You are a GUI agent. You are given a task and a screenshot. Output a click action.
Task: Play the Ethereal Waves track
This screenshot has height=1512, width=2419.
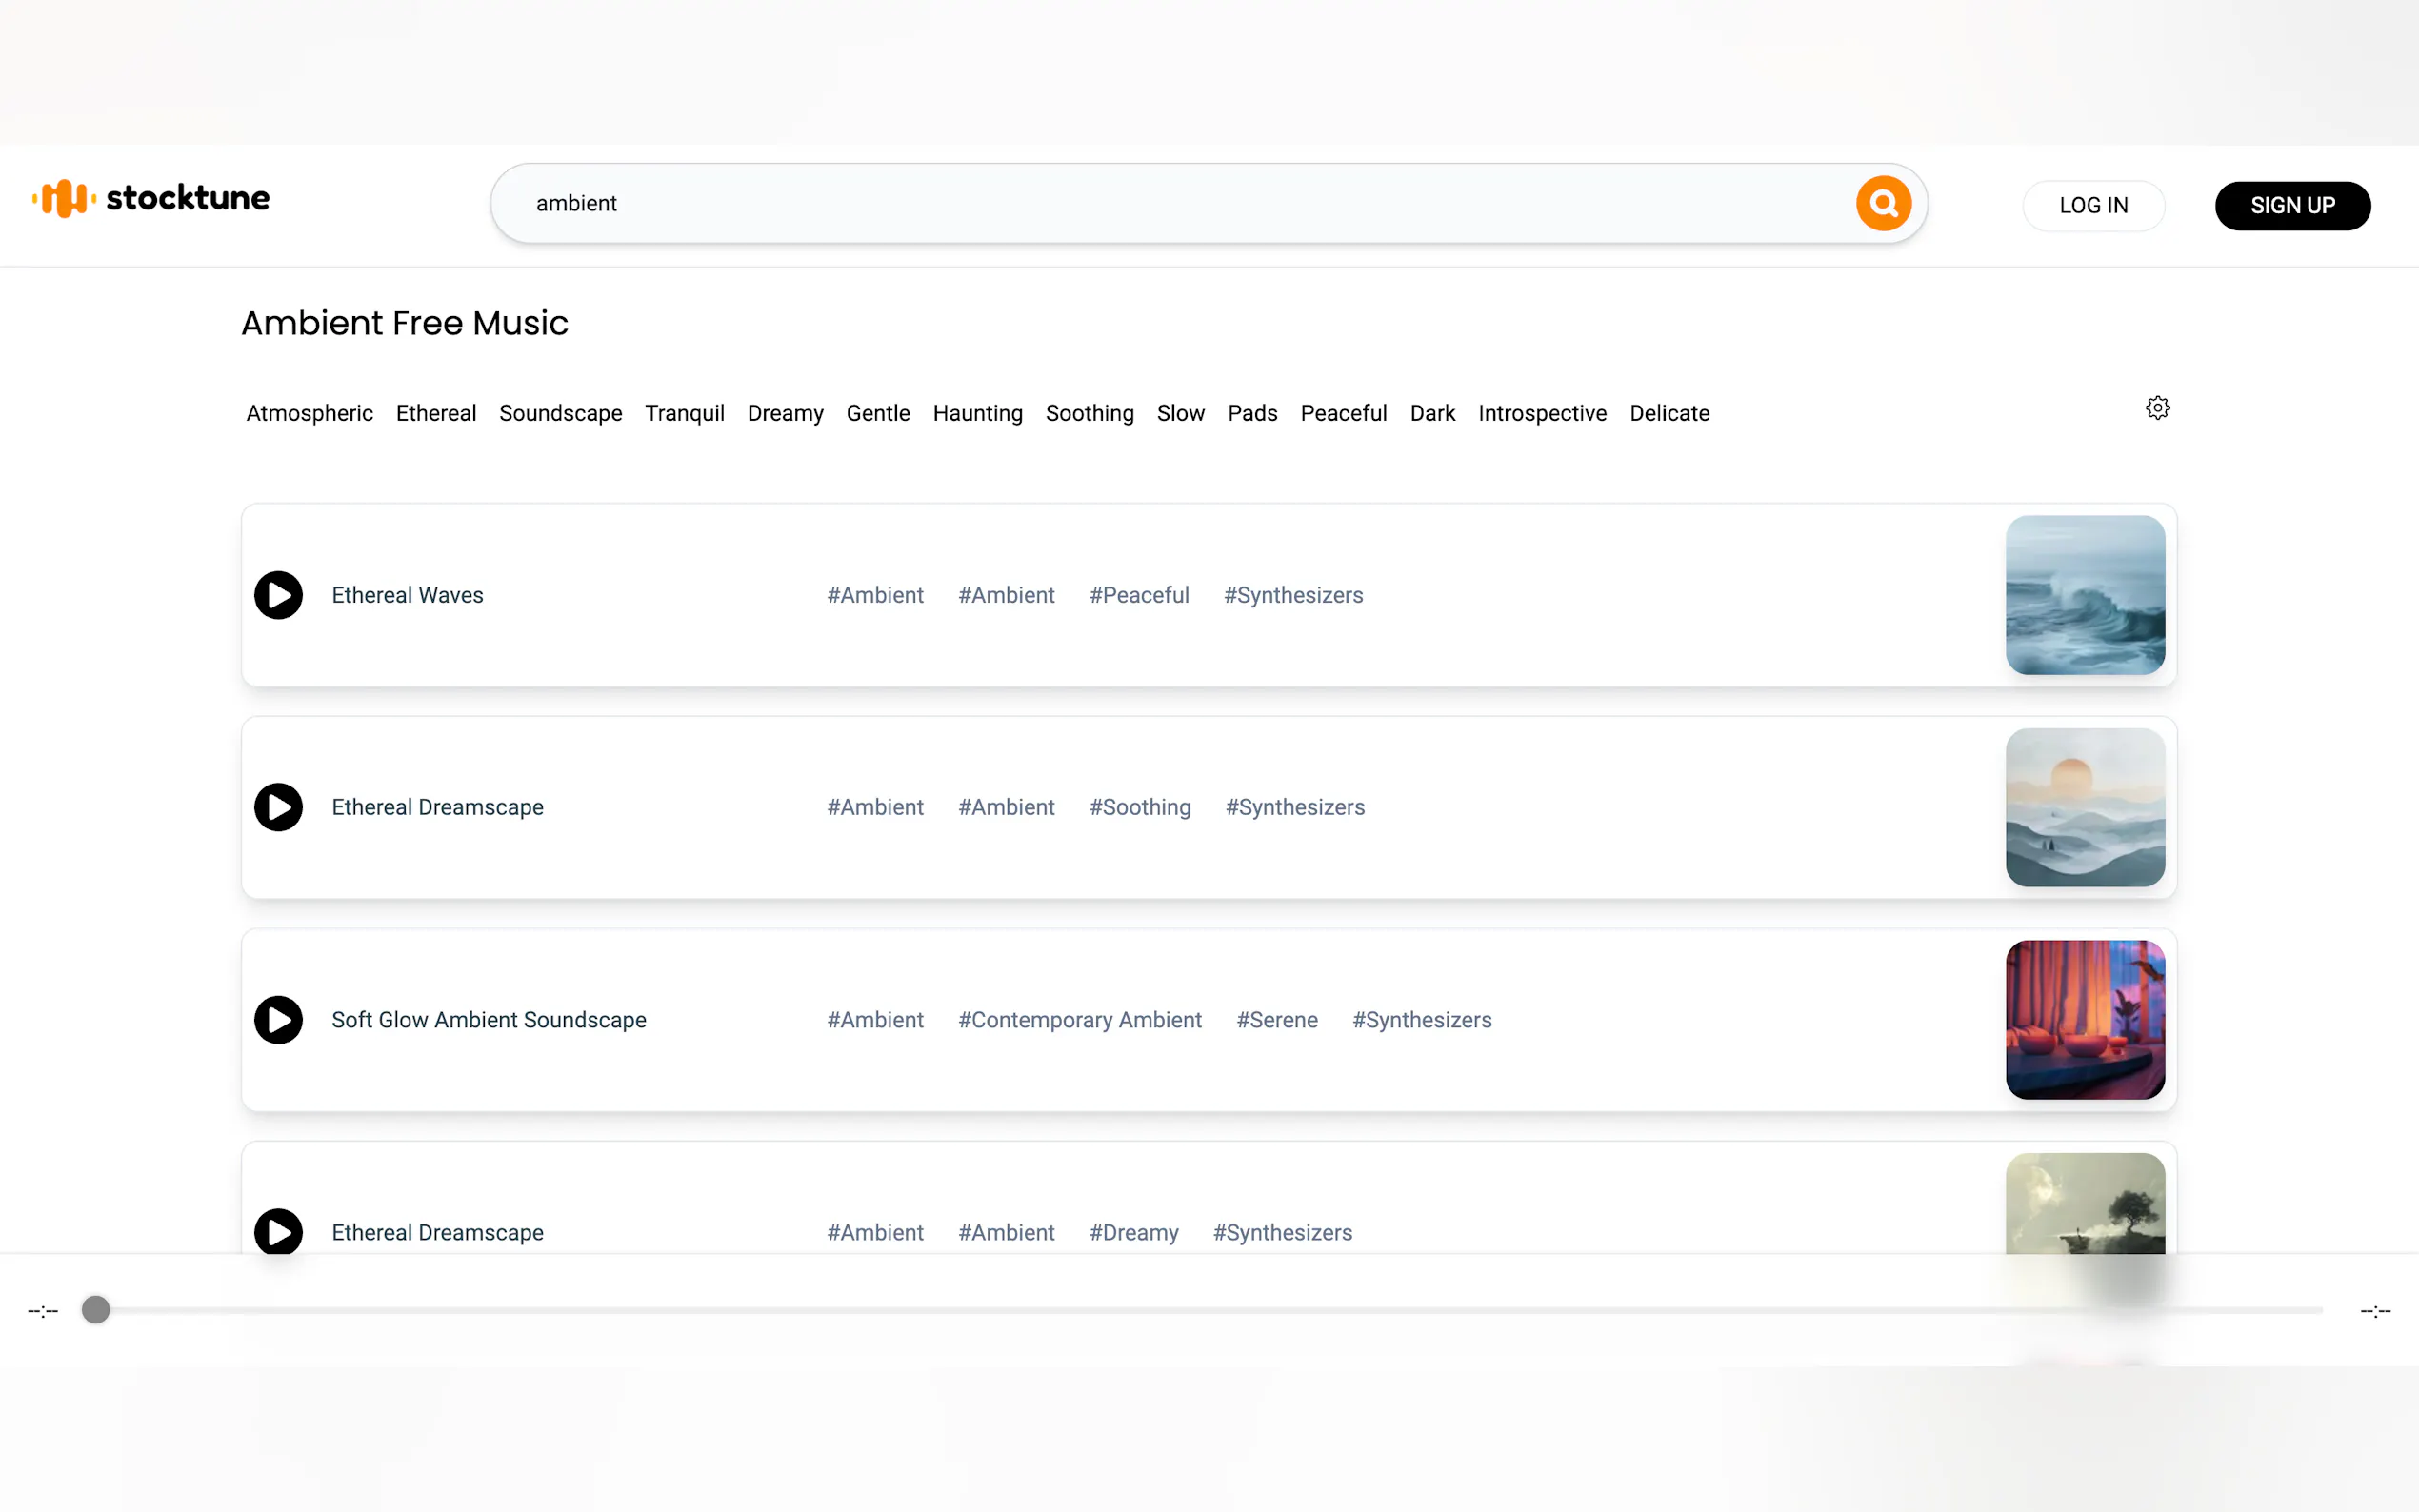(278, 595)
